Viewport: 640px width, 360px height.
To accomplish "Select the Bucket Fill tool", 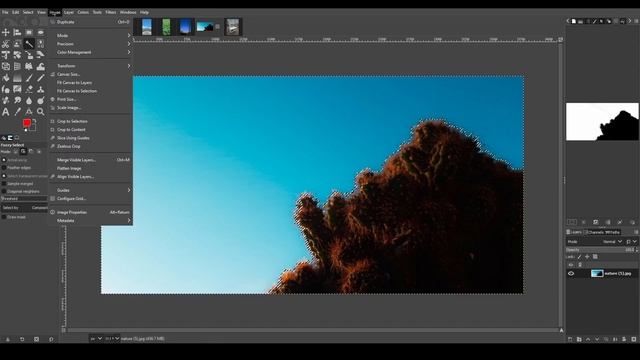I will 6,78.
